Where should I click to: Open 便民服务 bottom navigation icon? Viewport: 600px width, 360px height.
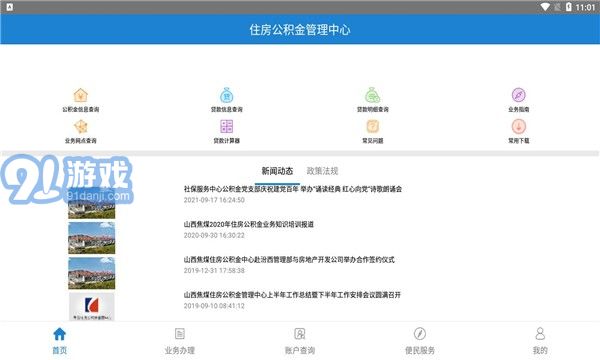coord(420,334)
